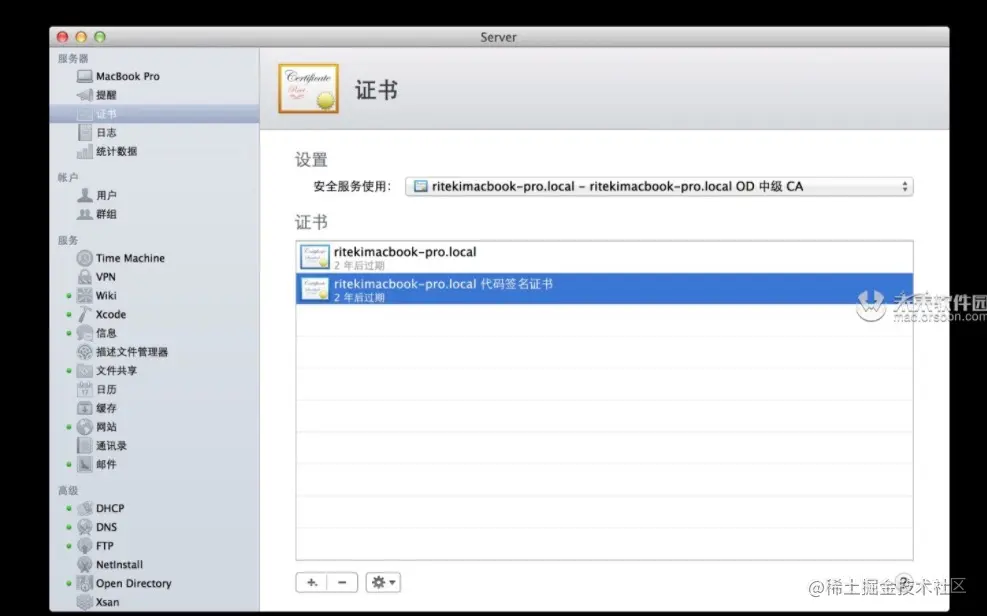The width and height of the screenshot is (987, 616).
Task: Open the NetInstall service
Action: tap(110, 565)
